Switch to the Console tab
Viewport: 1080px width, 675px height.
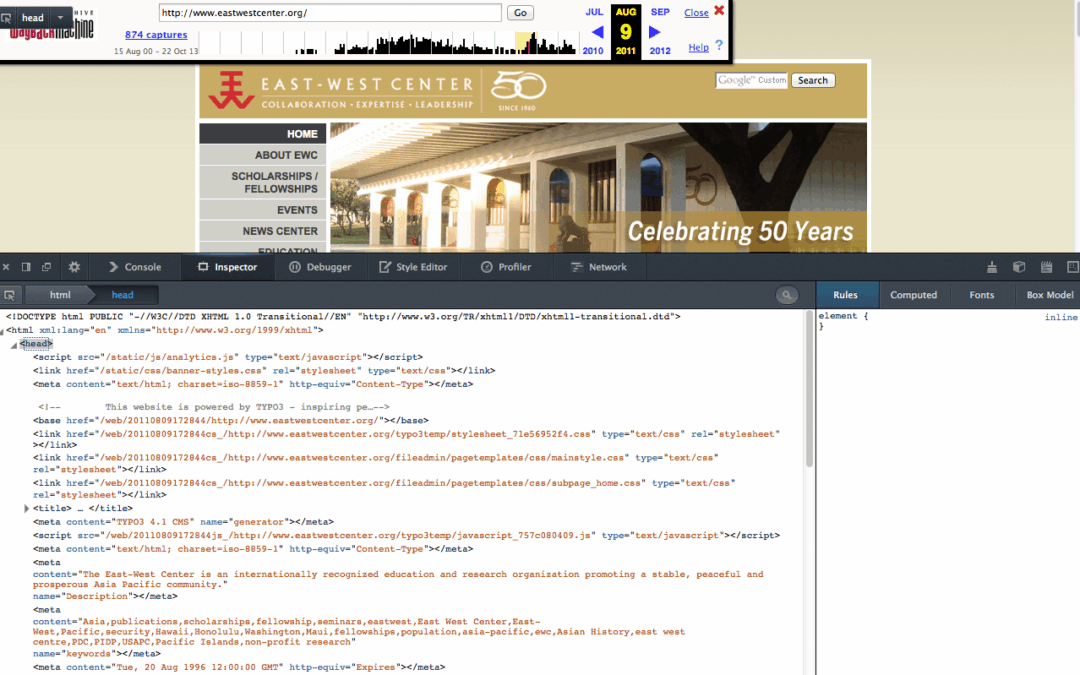point(135,267)
